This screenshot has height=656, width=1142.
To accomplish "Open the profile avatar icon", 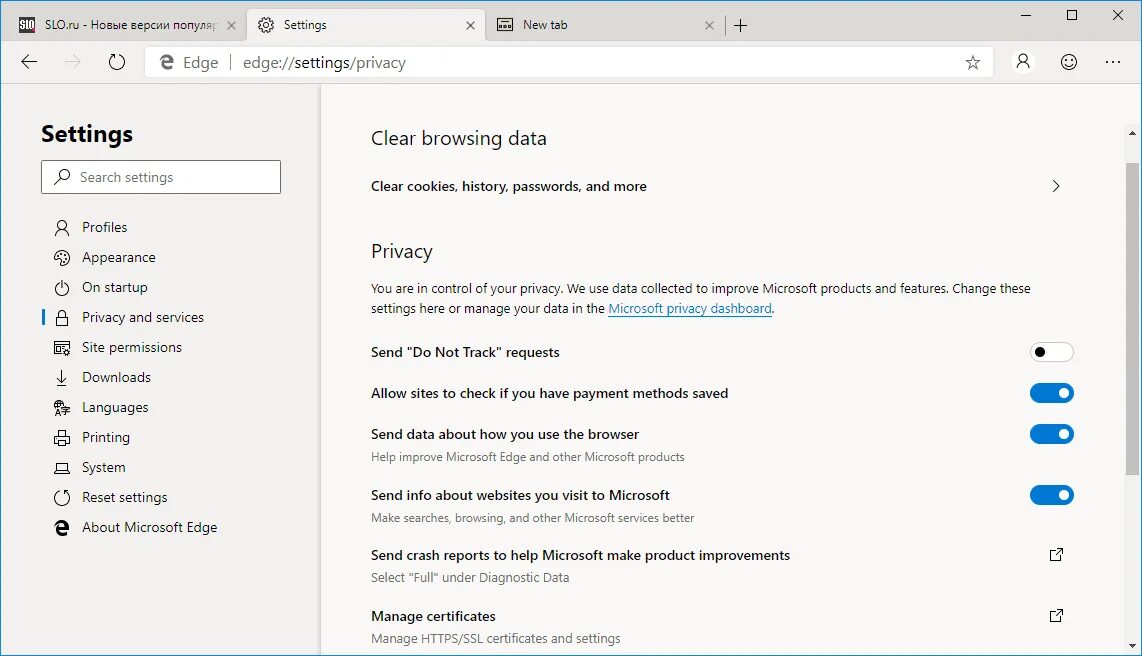I will coord(1022,61).
